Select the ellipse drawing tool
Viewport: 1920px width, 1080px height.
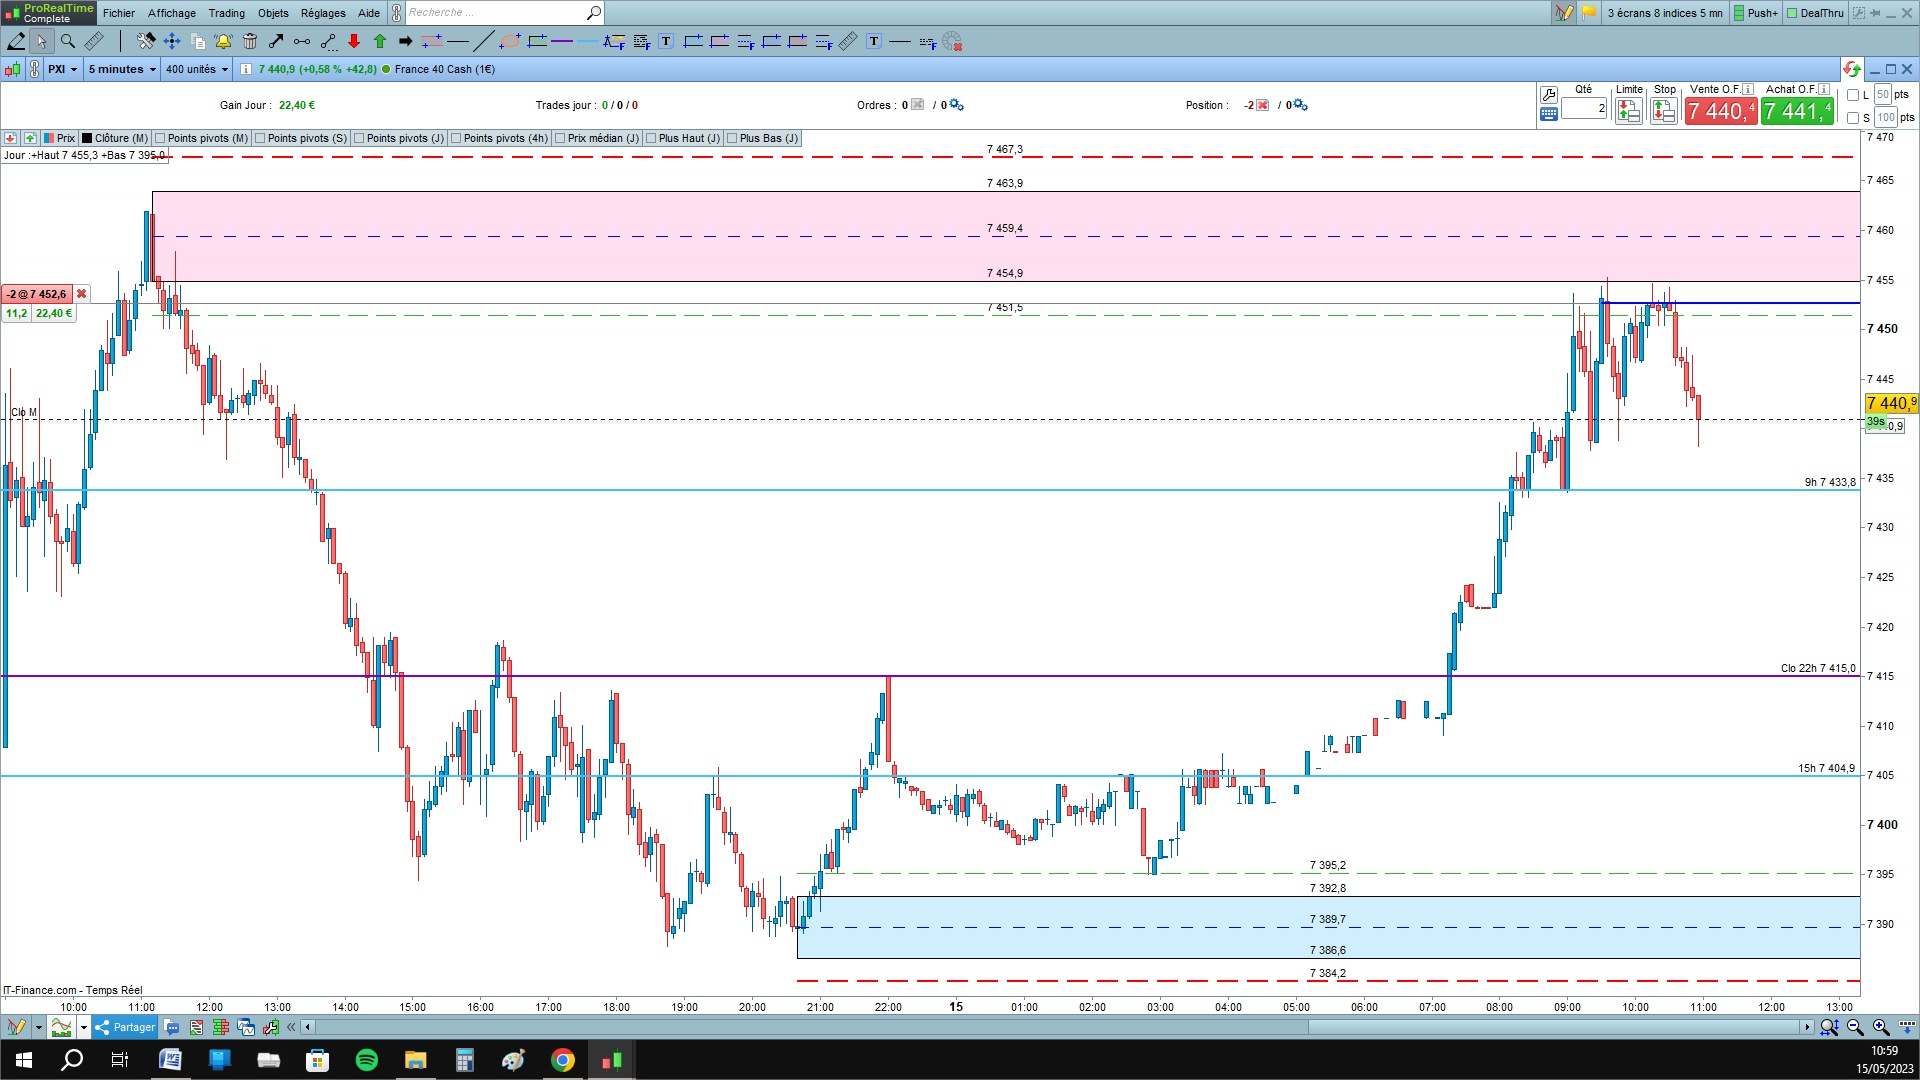(509, 41)
